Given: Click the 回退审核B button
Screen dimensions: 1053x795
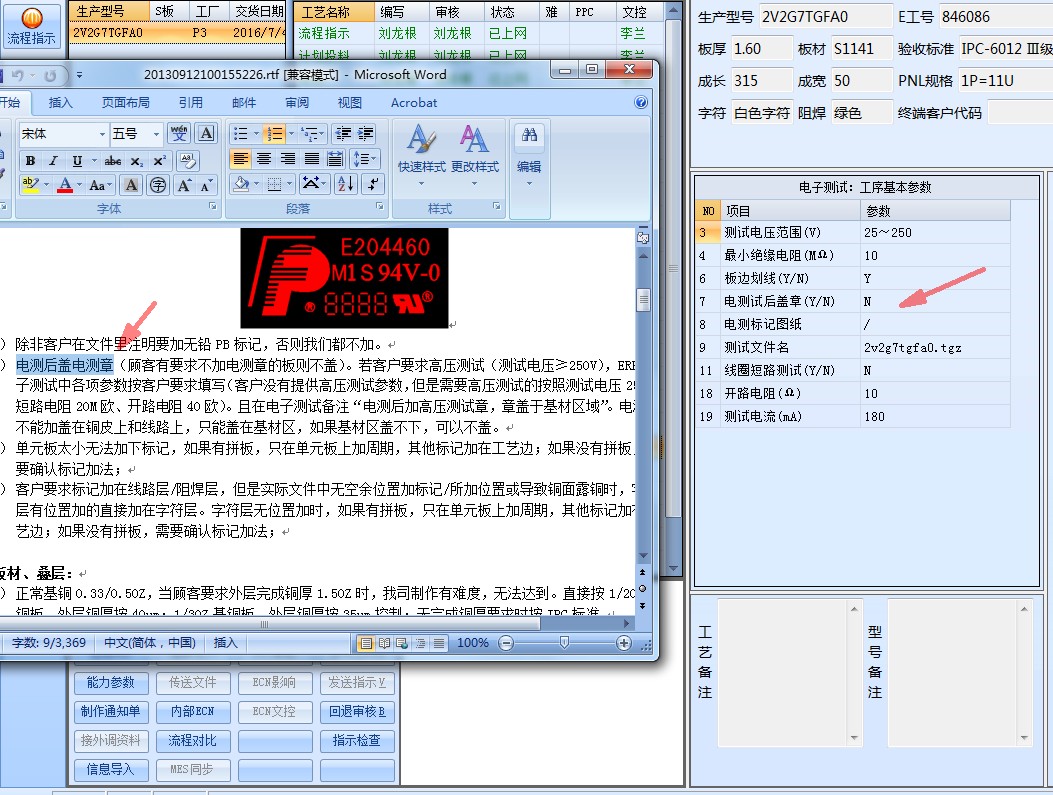Looking at the screenshot, I should pyautogui.click(x=357, y=712).
